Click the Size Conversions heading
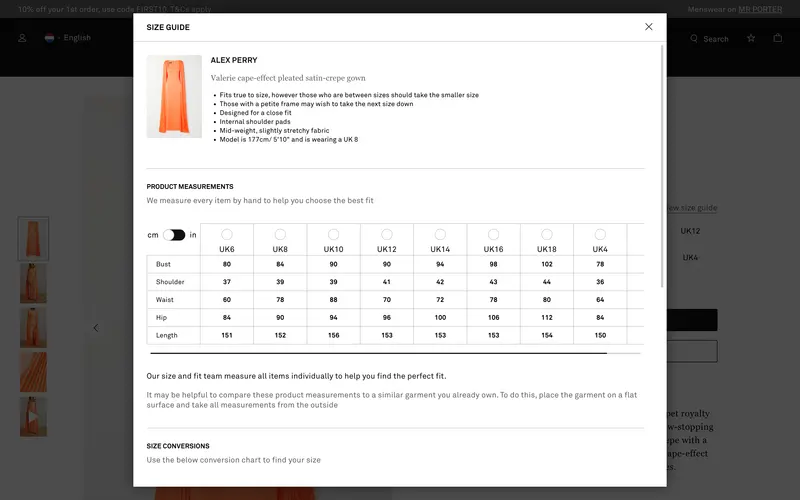This screenshot has height=500, width=800. tap(178, 446)
